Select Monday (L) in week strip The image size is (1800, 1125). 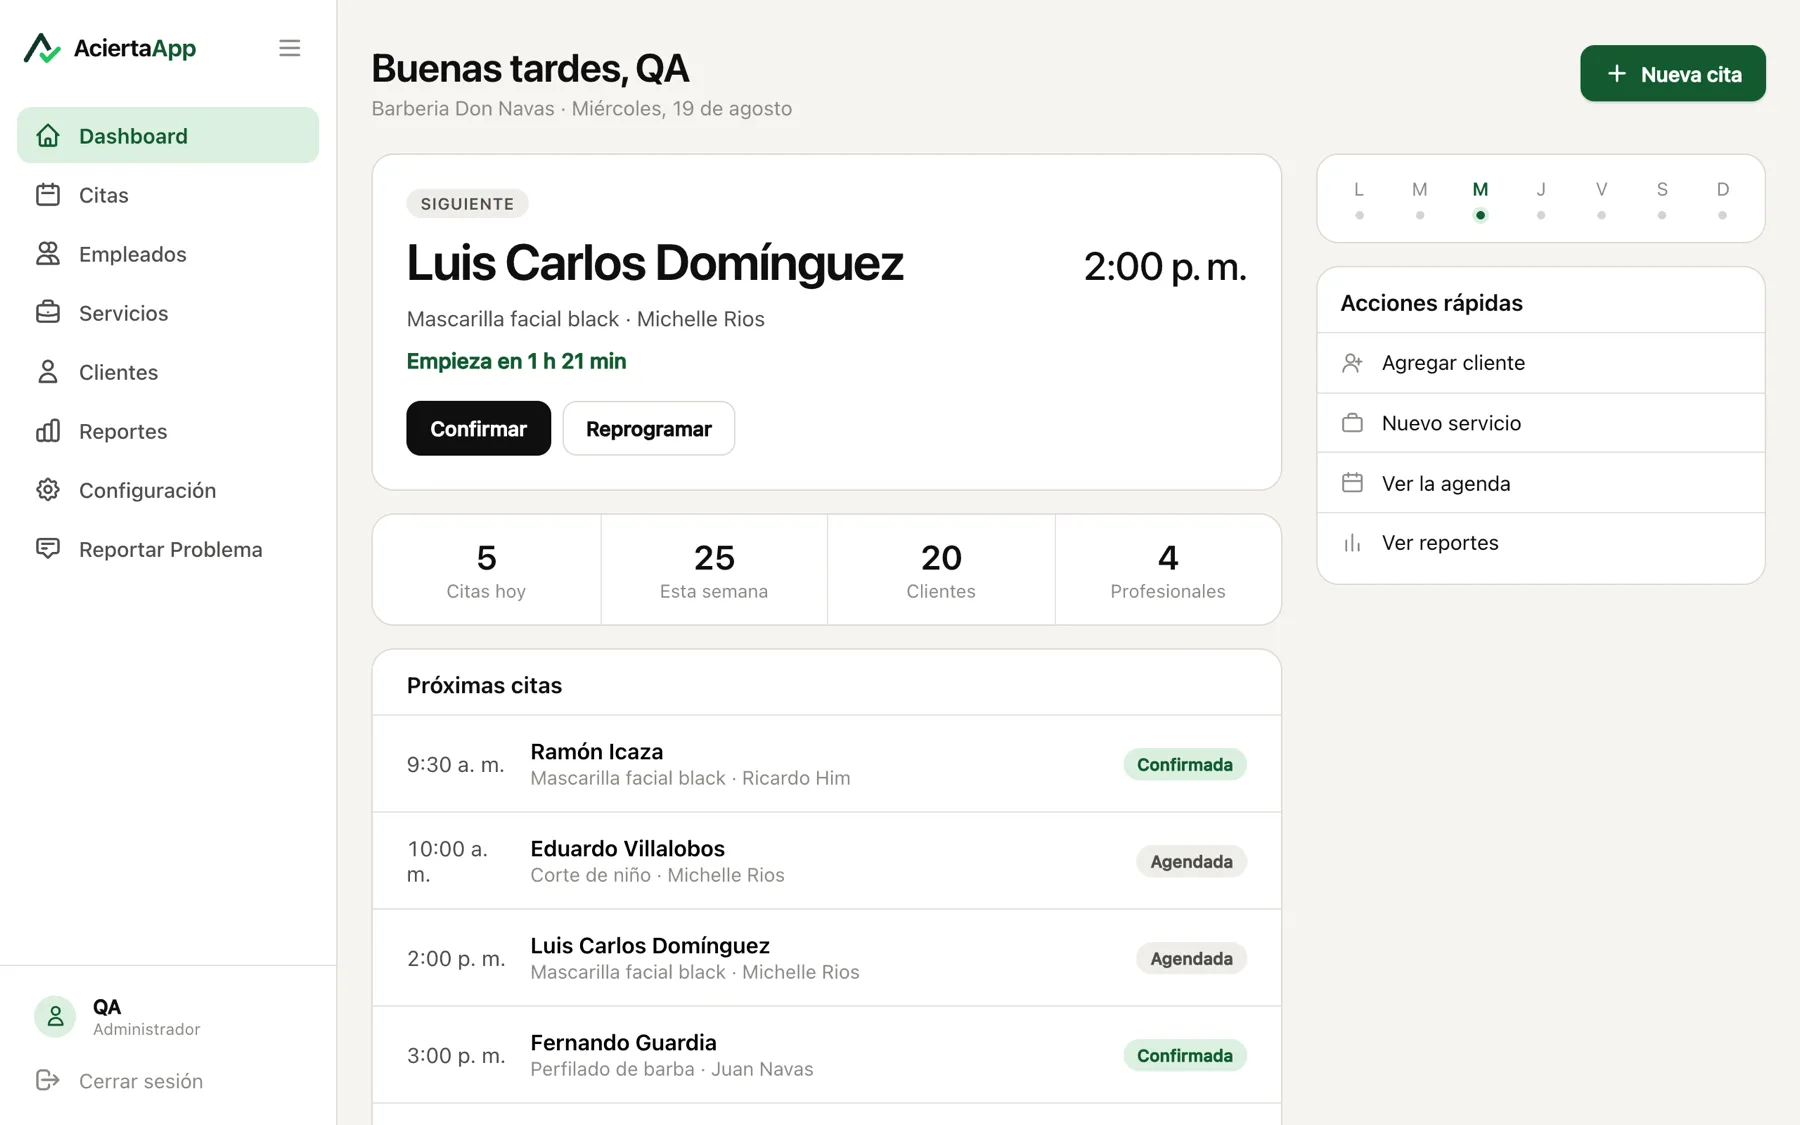tap(1359, 199)
